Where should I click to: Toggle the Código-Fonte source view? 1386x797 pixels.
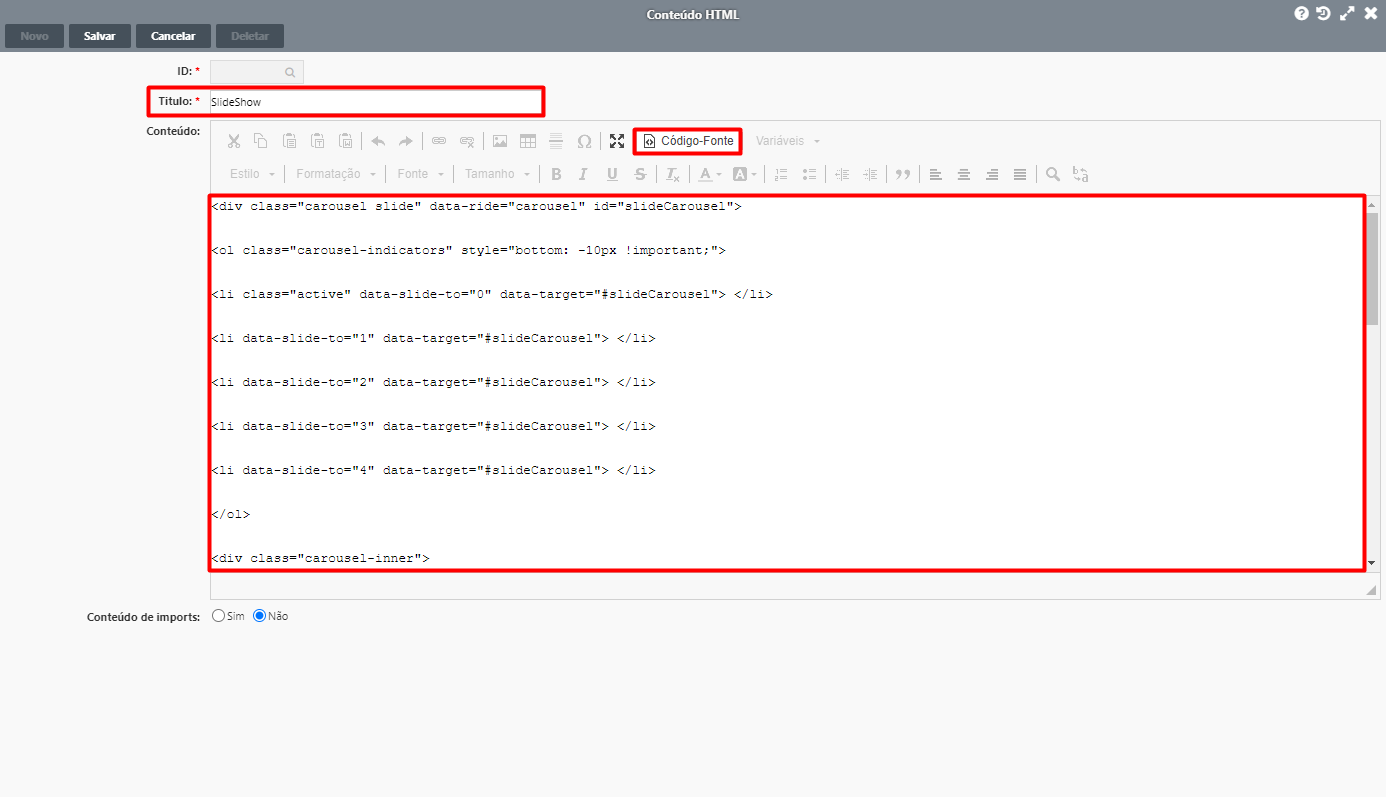click(x=688, y=141)
